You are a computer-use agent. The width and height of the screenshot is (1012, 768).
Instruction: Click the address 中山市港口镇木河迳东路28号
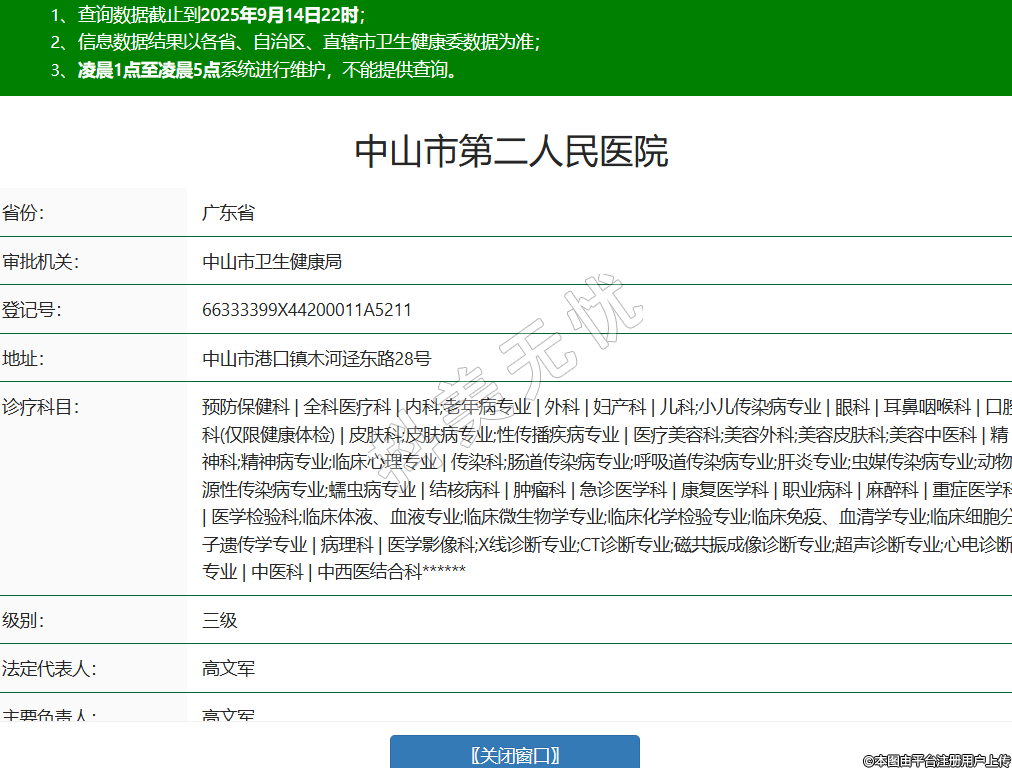(x=316, y=358)
